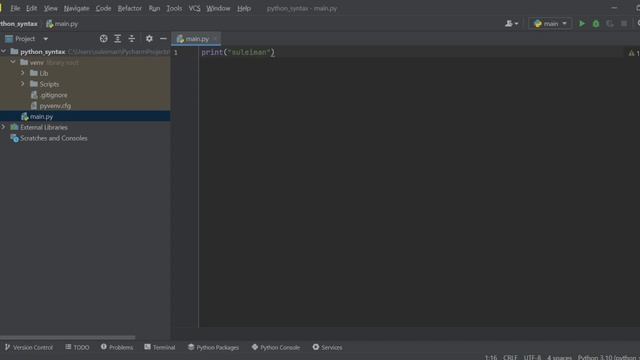Open the Services tool window

point(327,347)
